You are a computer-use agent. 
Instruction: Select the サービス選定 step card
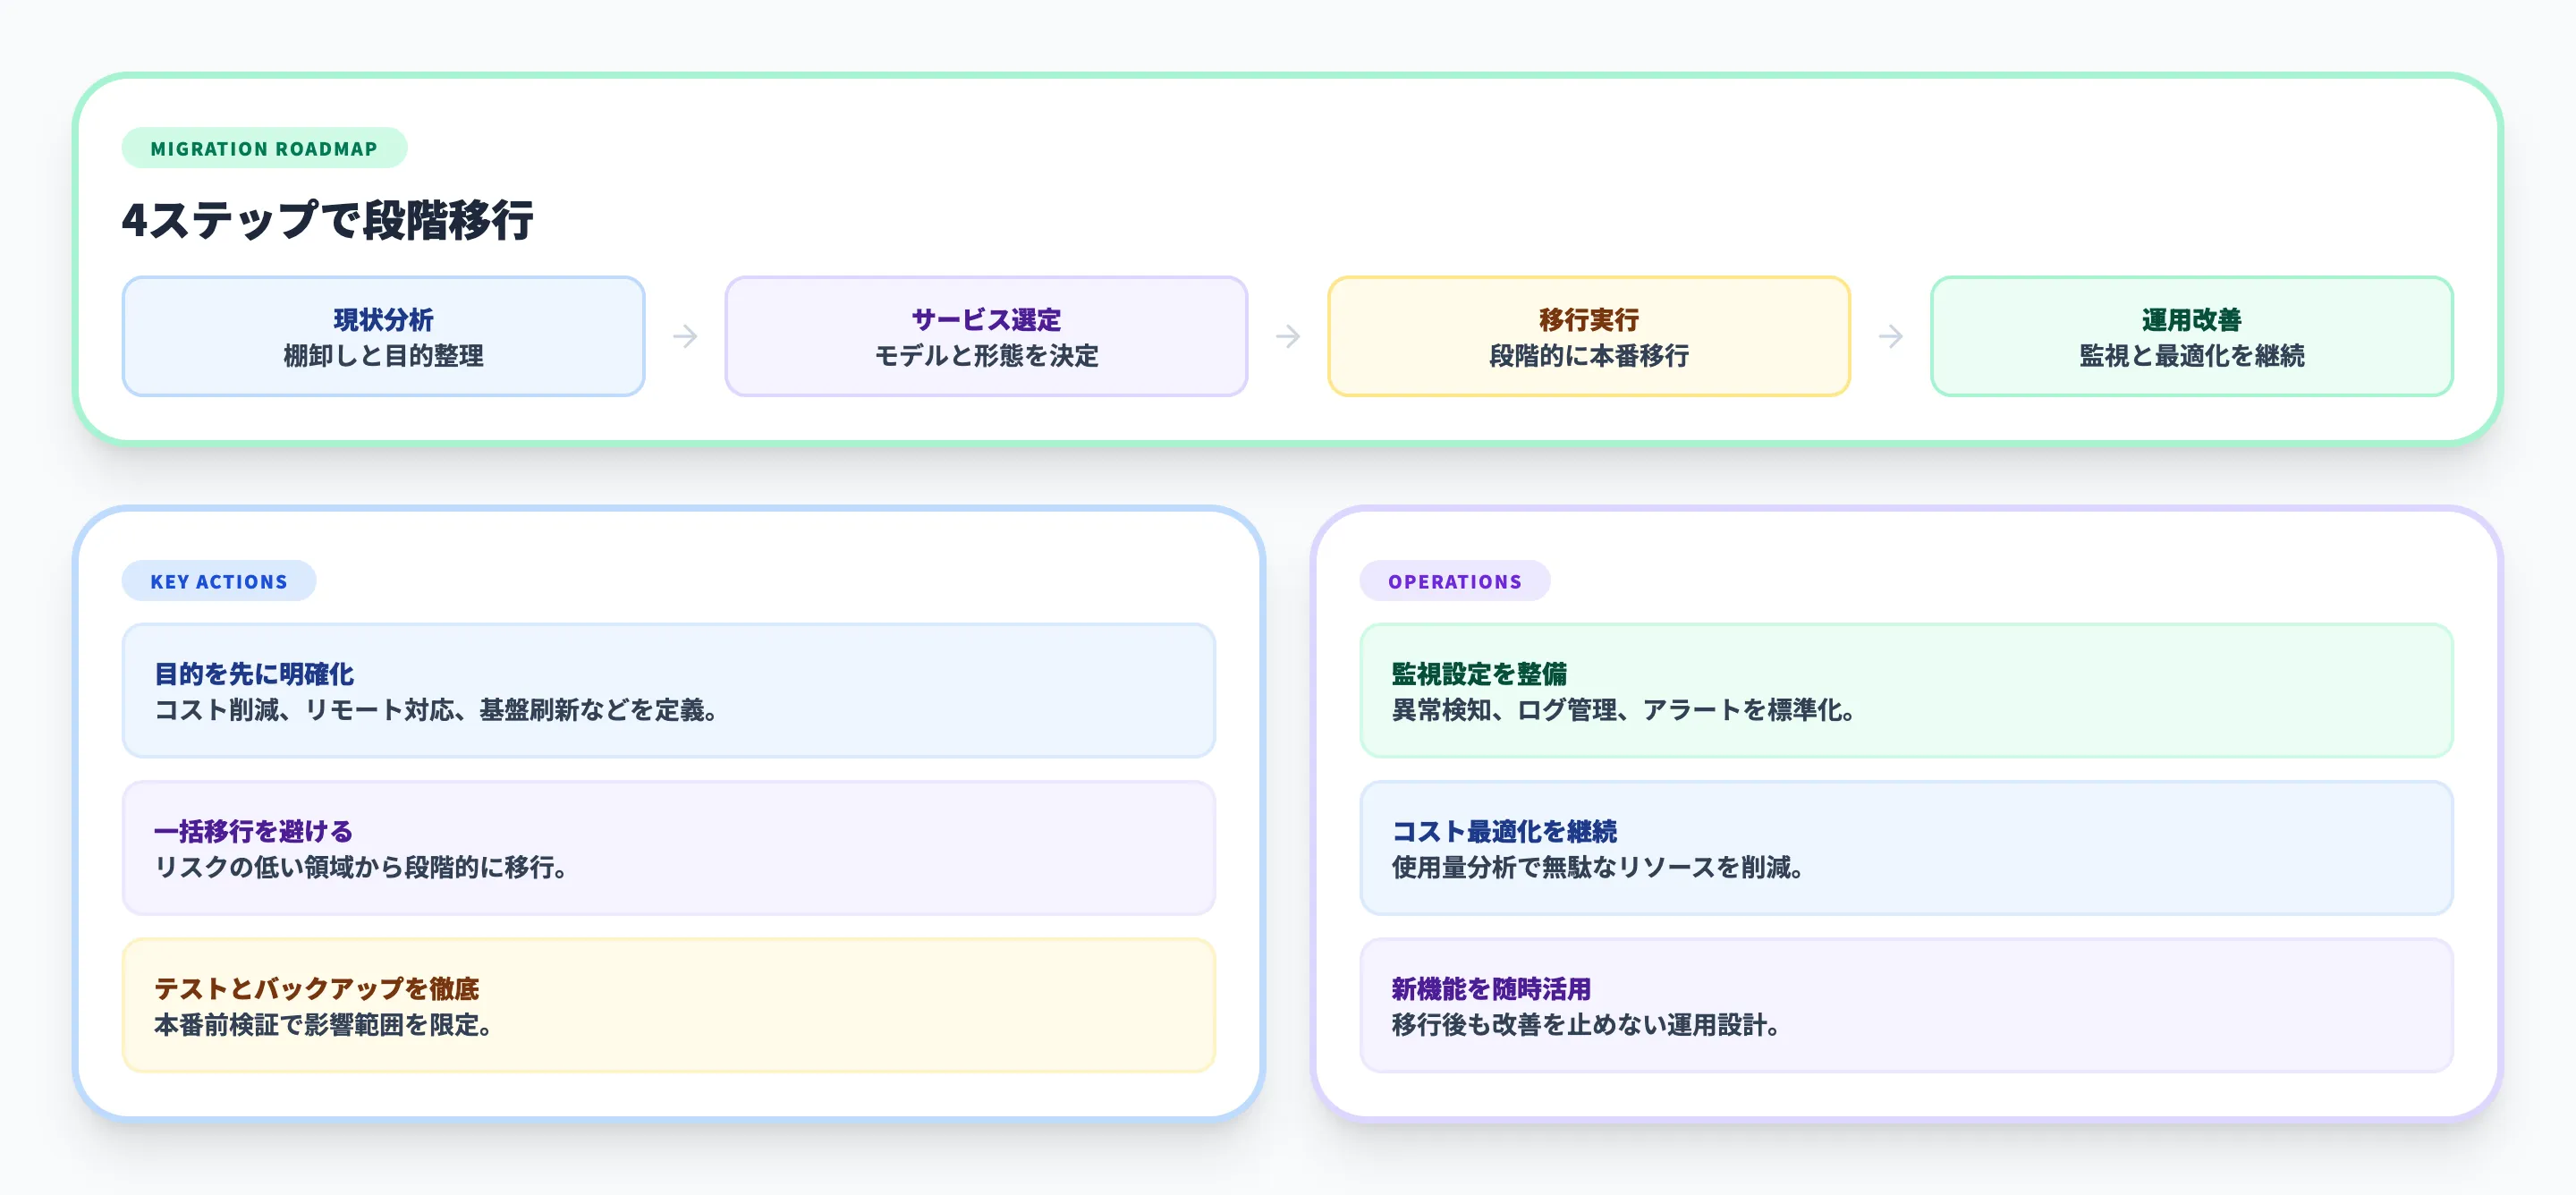click(x=986, y=336)
